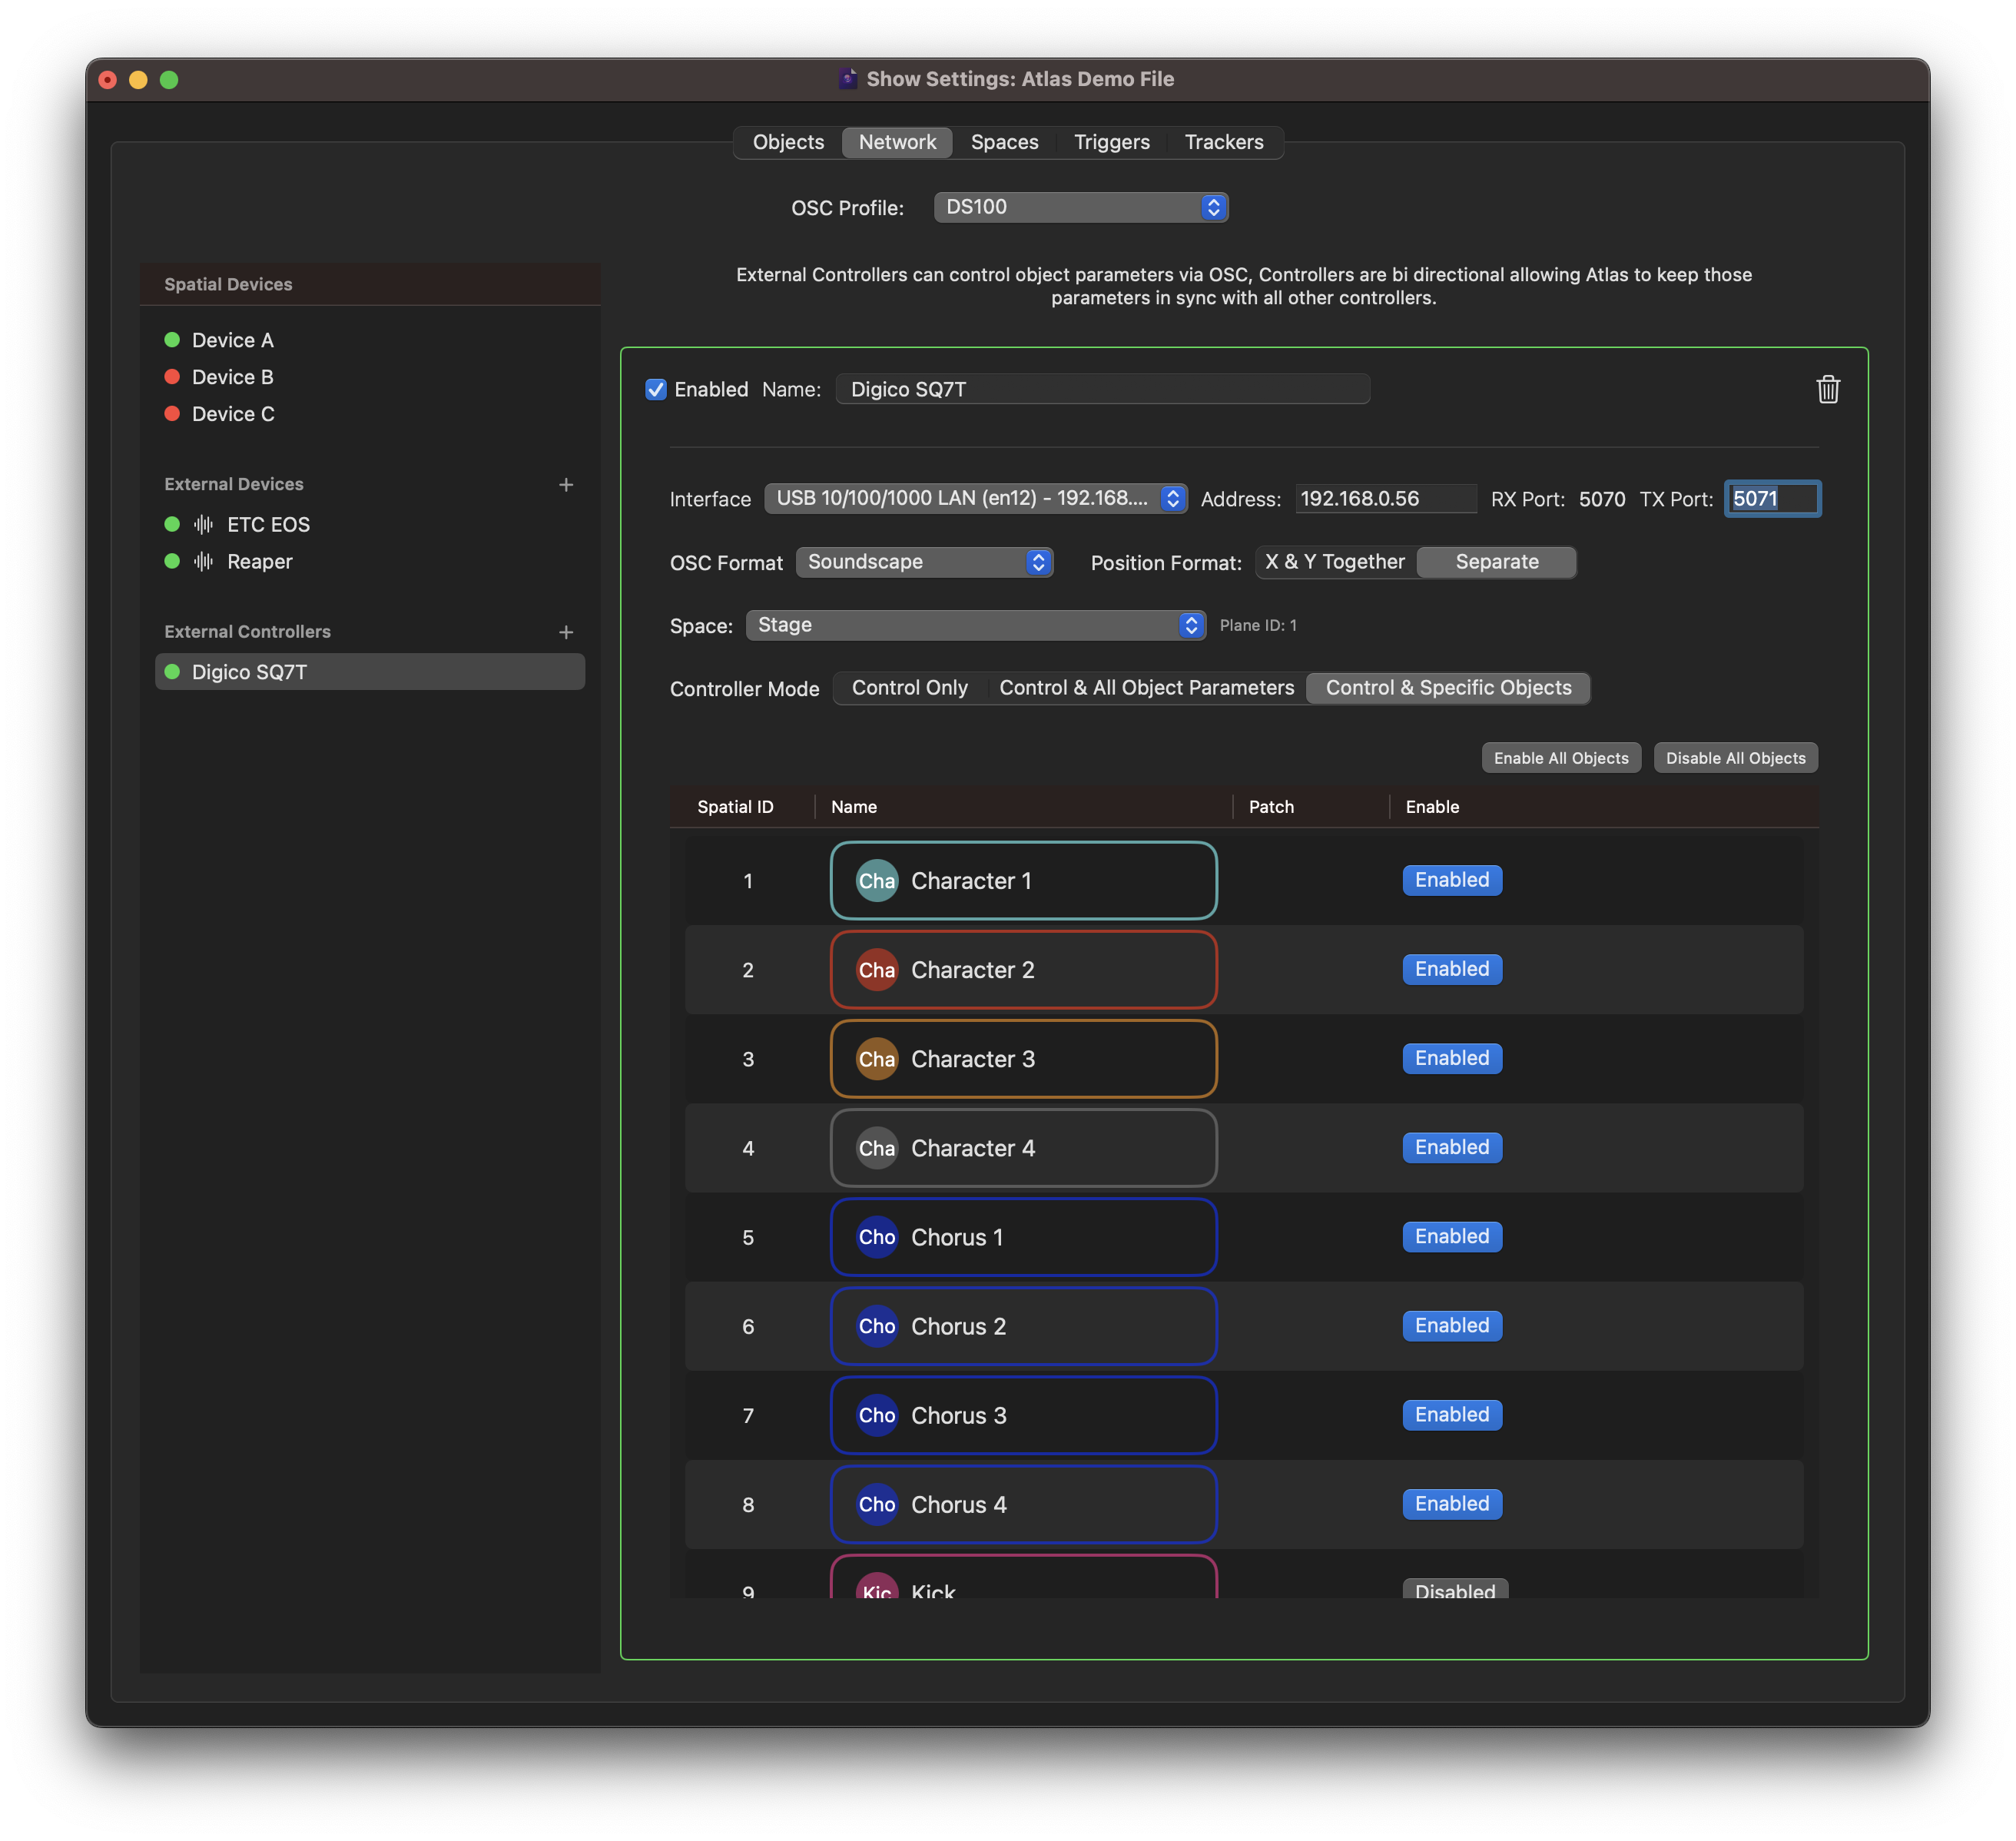The width and height of the screenshot is (2016, 1841).
Task: Open the Spaces tab
Action: point(1004,142)
